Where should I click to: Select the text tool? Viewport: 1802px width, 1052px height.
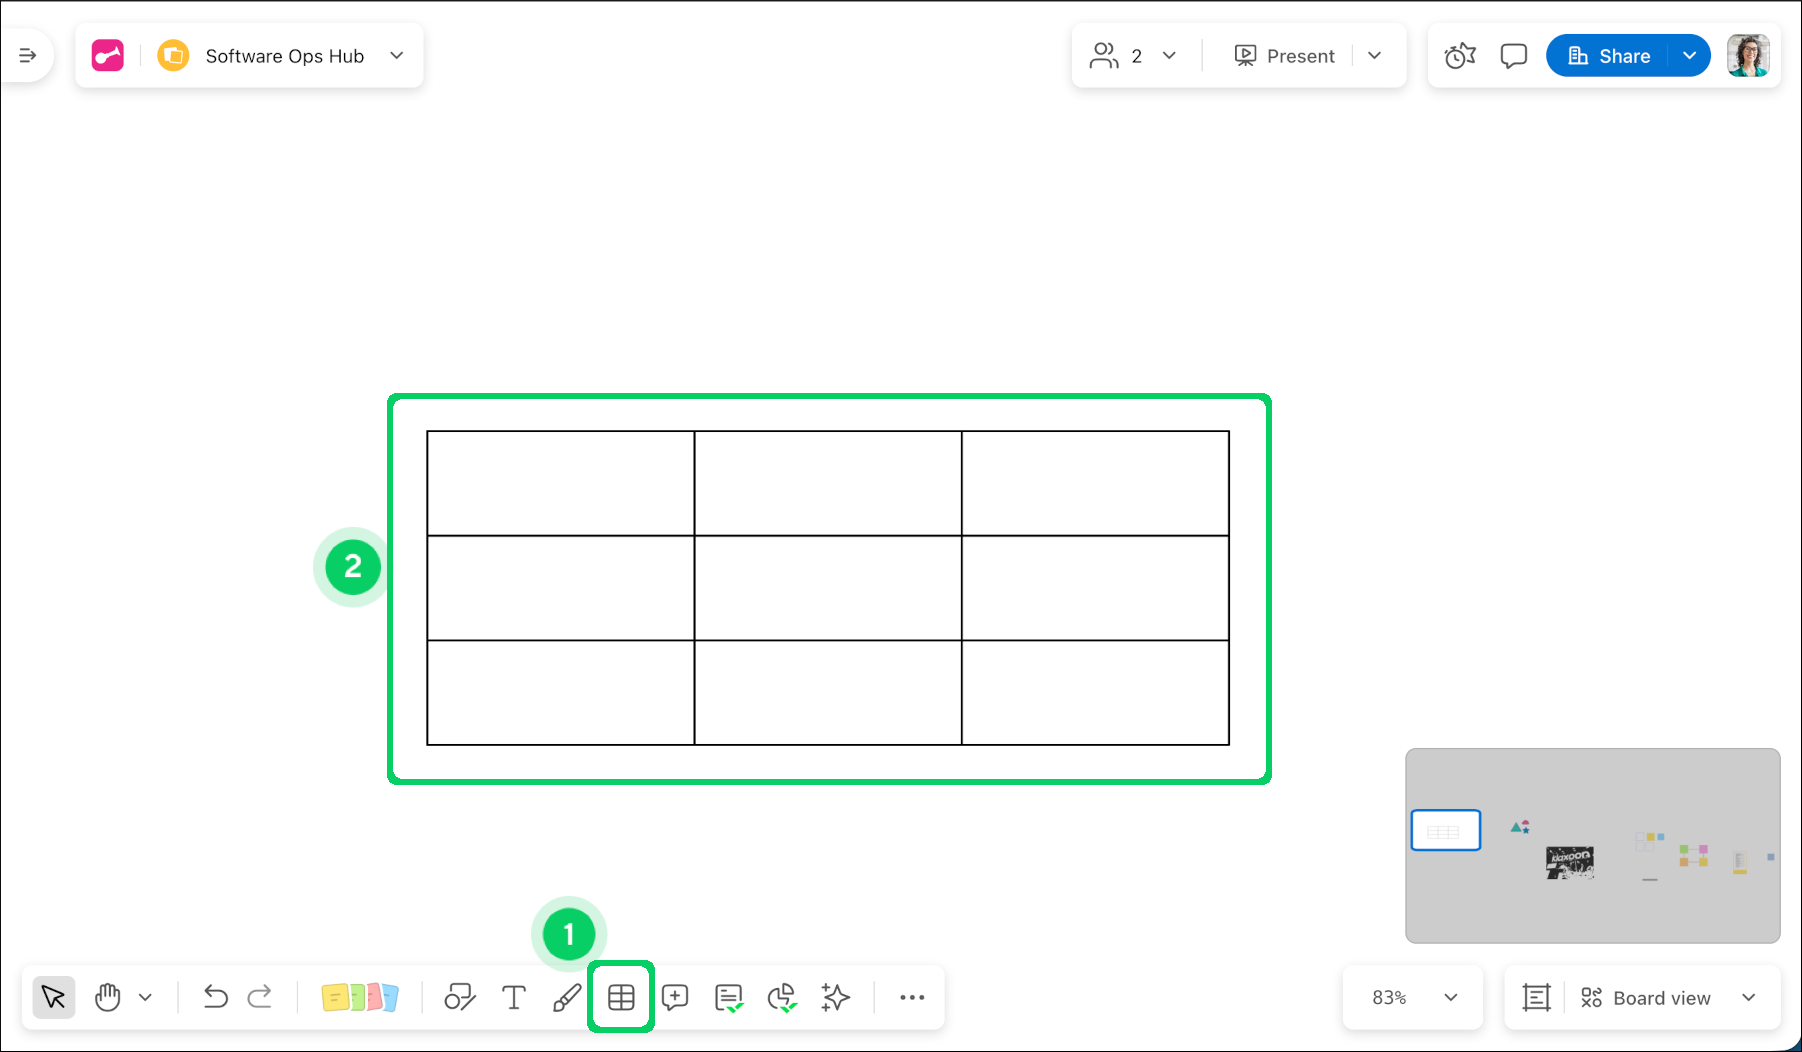point(513,997)
